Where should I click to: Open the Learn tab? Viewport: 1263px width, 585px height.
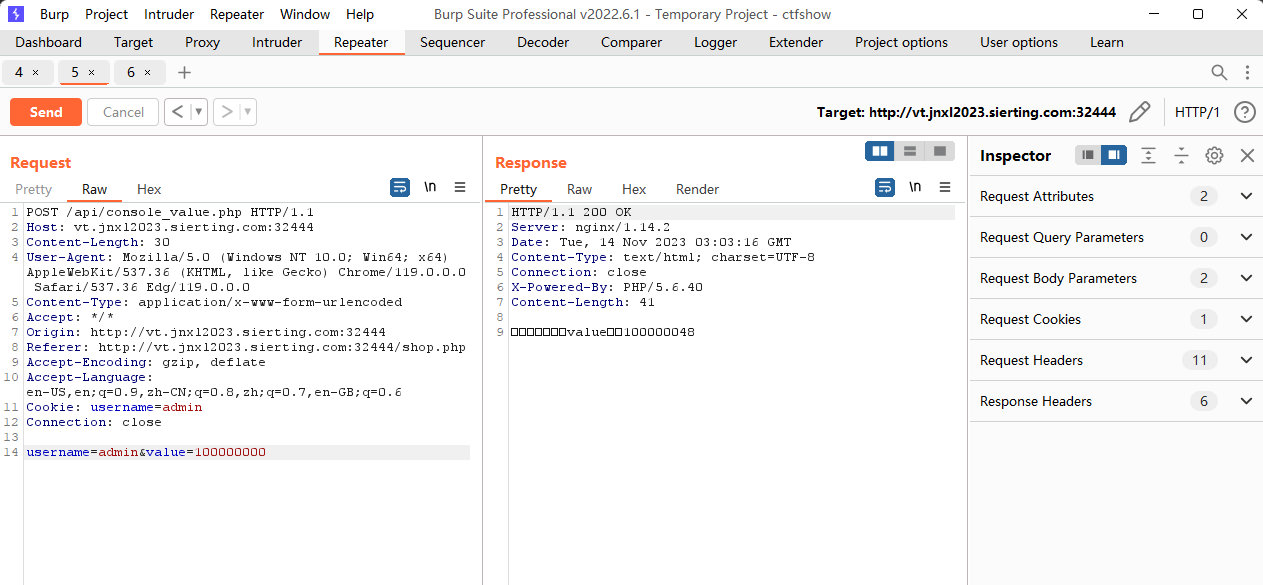click(1107, 42)
